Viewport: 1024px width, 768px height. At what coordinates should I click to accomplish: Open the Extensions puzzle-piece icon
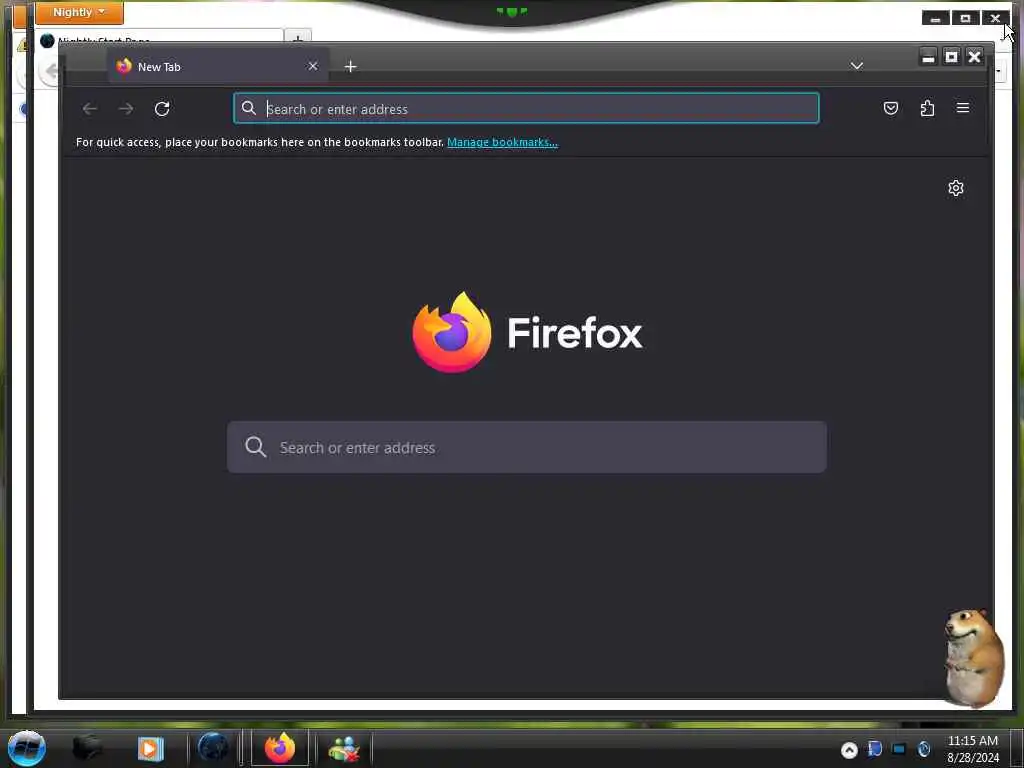[x=927, y=108]
